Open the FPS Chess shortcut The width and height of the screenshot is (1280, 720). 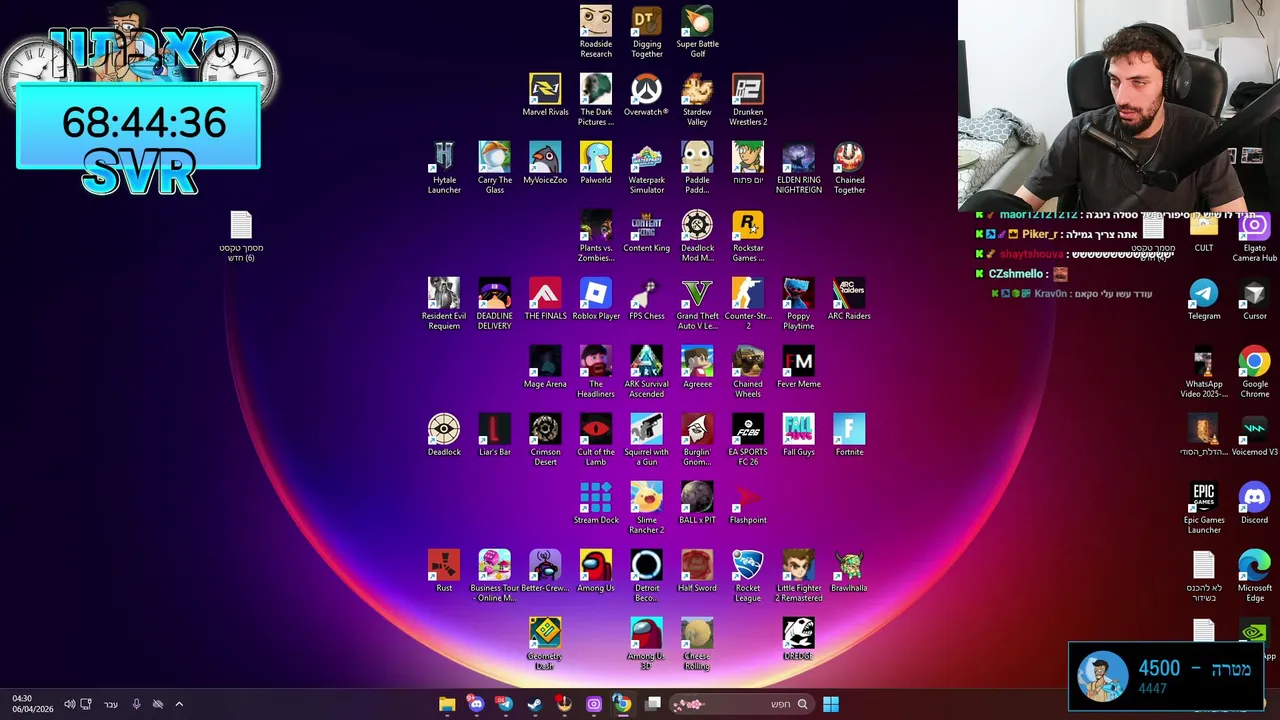[647, 299]
